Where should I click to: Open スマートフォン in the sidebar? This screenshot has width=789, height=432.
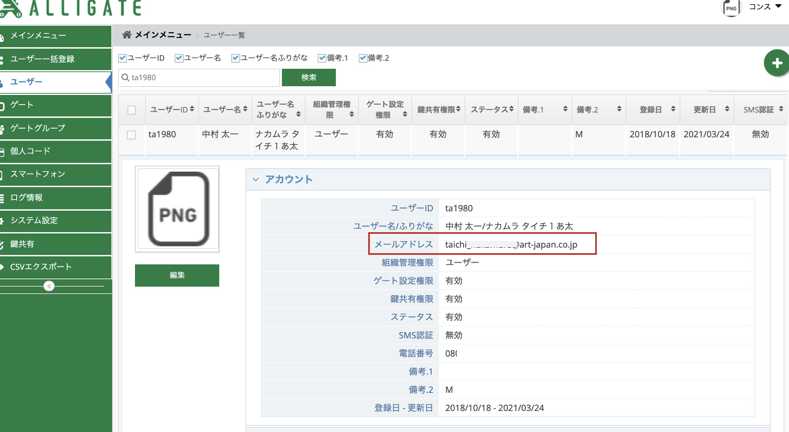point(55,175)
